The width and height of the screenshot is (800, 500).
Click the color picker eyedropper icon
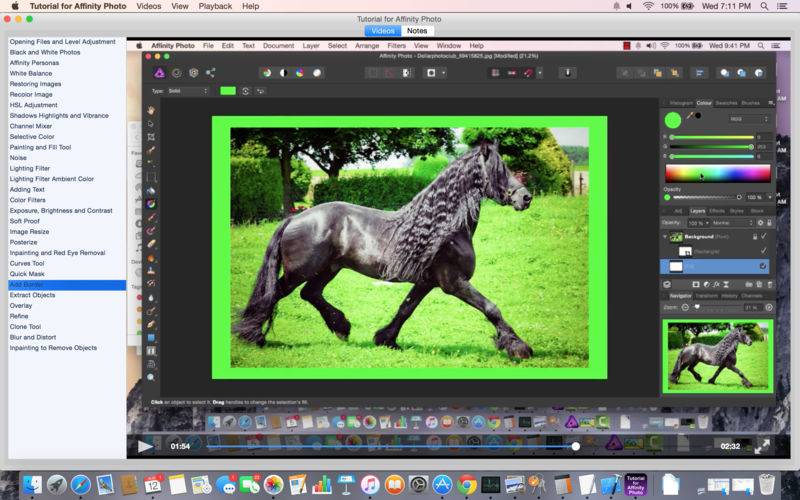coord(690,116)
